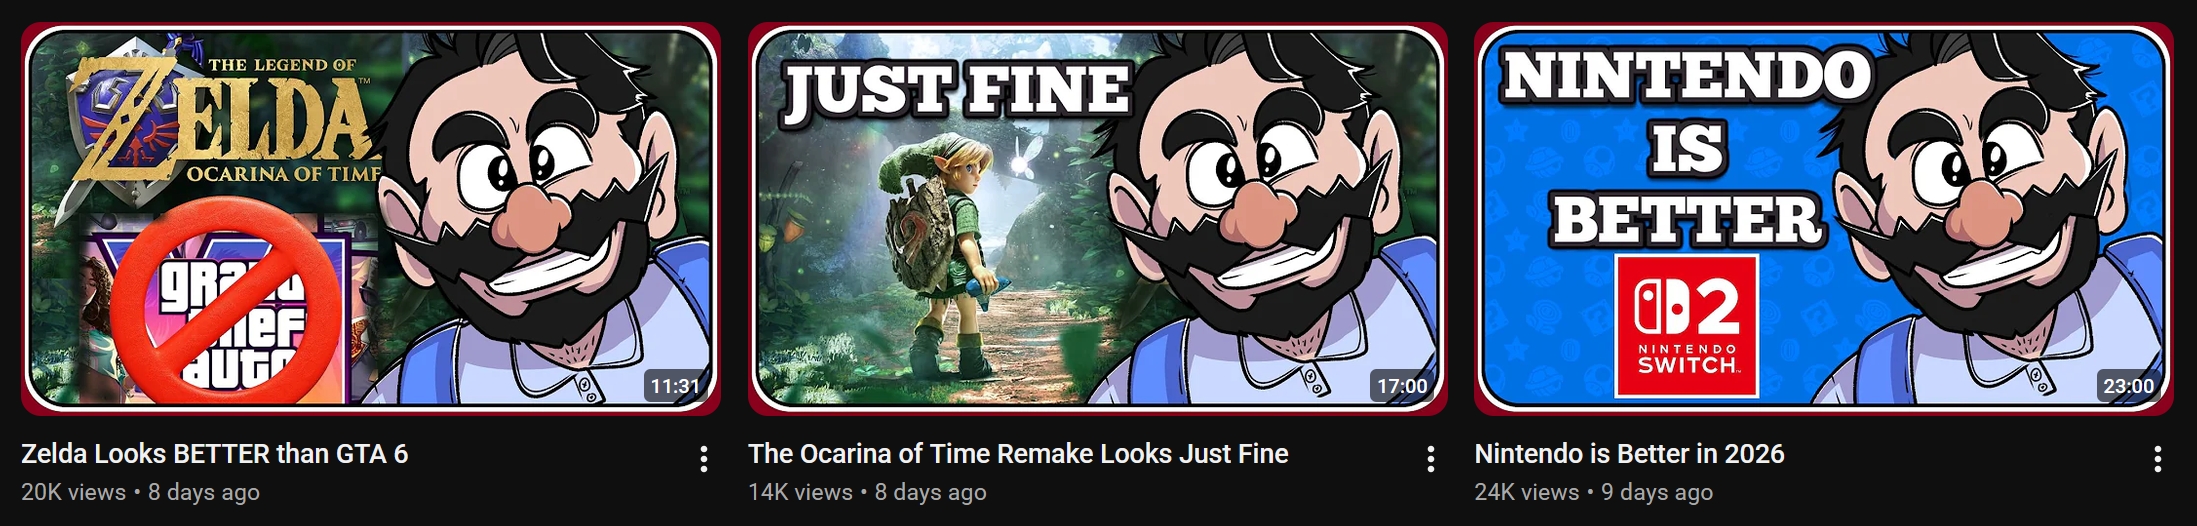This screenshot has height=526, width=2197.
Task: Click the red prohibition sign over GTA artwork
Action: (x=225, y=300)
